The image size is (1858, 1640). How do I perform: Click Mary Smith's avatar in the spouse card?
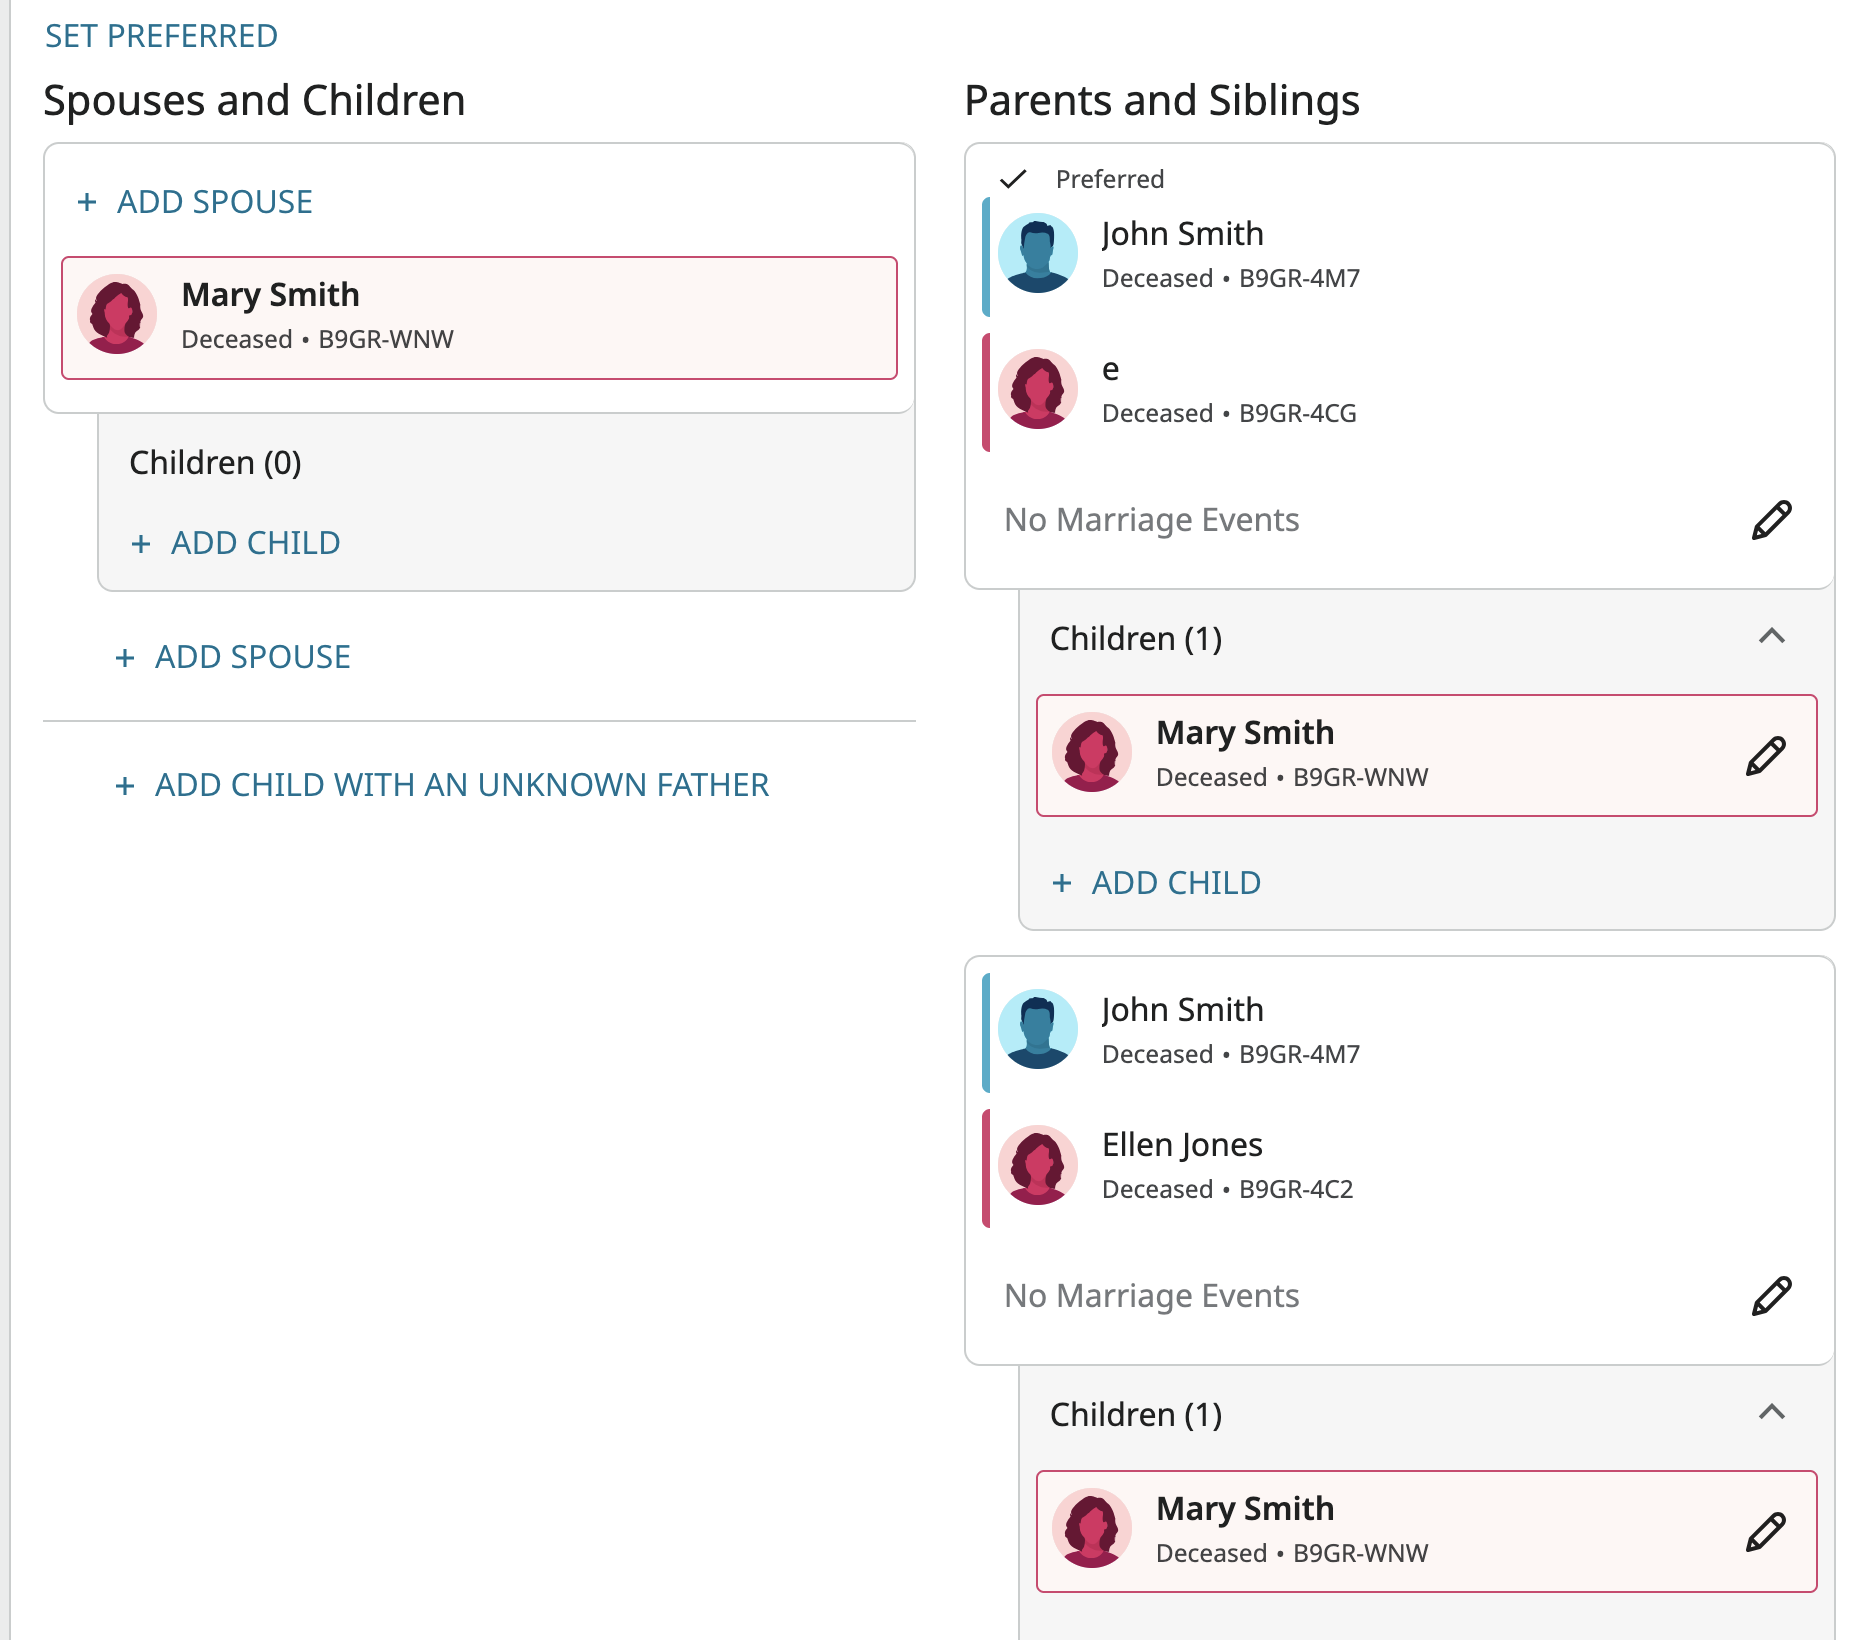pos(117,315)
